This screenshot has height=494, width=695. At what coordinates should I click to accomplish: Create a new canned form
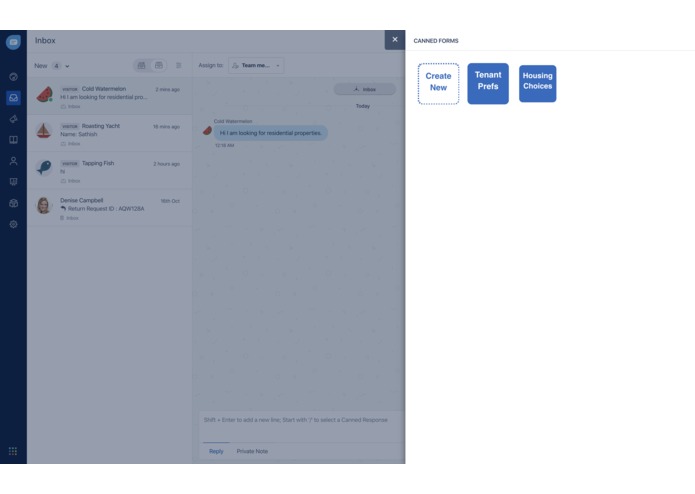point(438,83)
